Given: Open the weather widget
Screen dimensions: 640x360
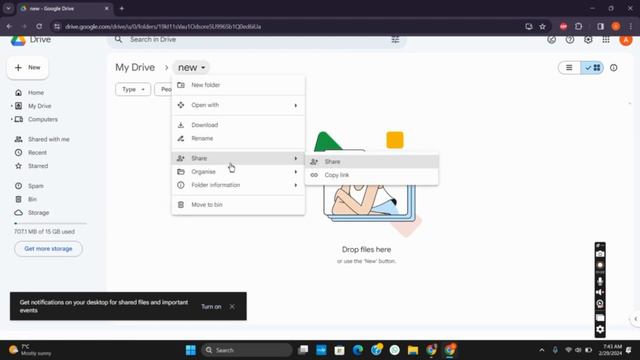Looking at the screenshot, I should [x=31, y=350].
